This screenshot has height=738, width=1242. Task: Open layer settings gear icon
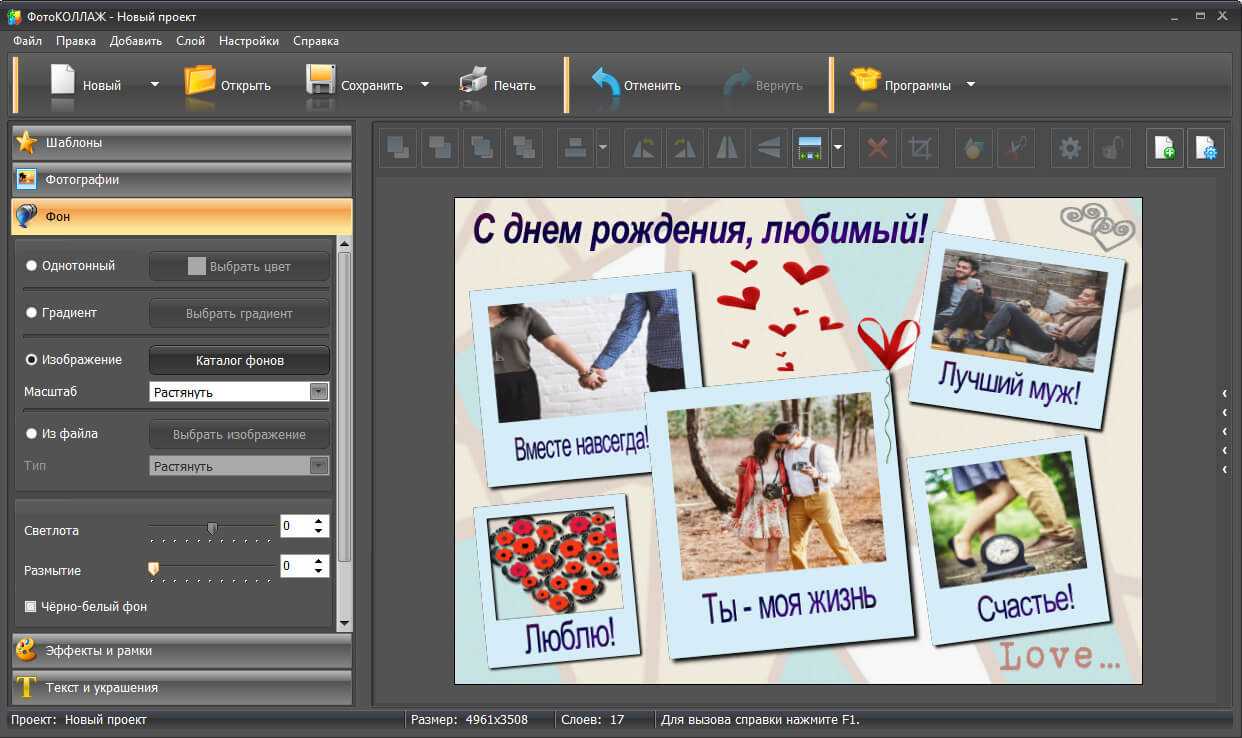(1070, 149)
